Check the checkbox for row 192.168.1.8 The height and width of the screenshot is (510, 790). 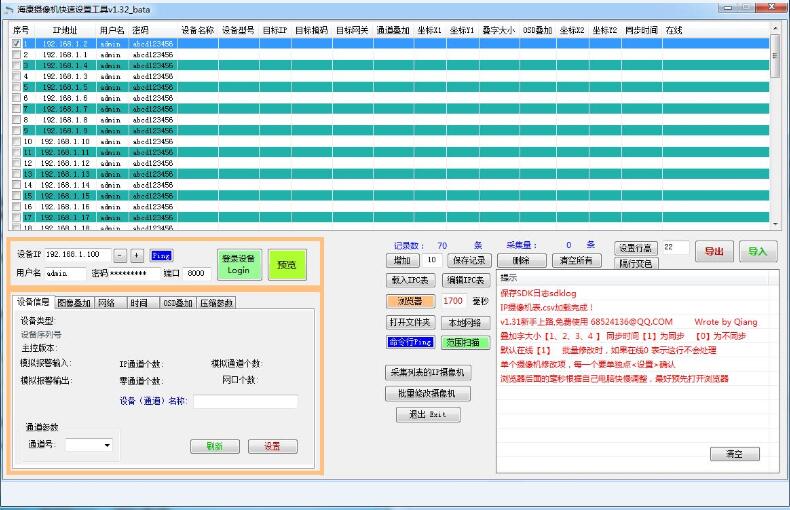[x=16, y=120]
